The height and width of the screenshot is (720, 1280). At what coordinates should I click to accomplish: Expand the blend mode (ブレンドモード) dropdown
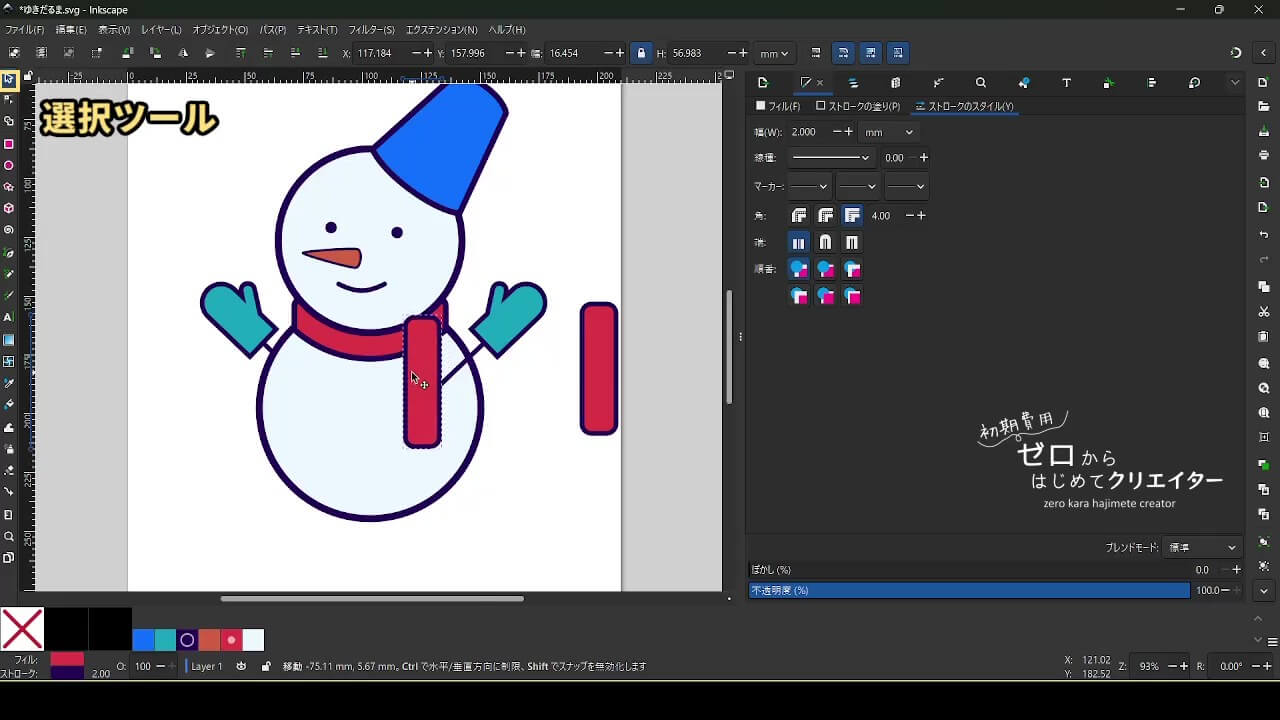coord(1203,548)
